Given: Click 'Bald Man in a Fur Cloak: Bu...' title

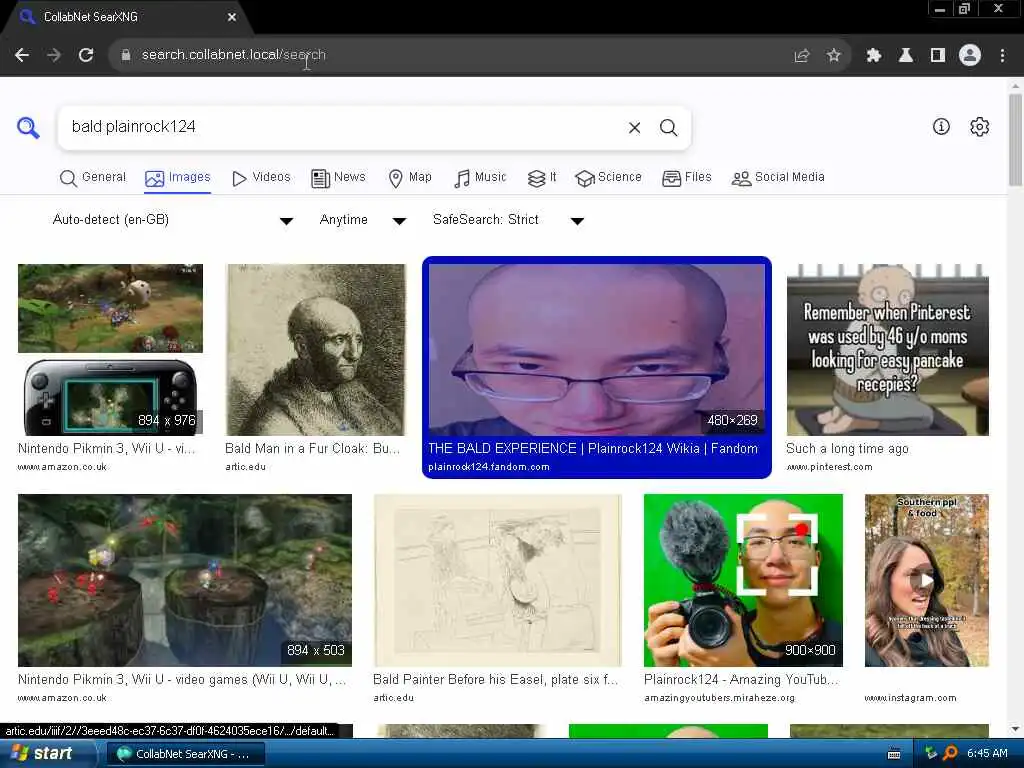Looking at the screenshot, I should coord(312,449).
